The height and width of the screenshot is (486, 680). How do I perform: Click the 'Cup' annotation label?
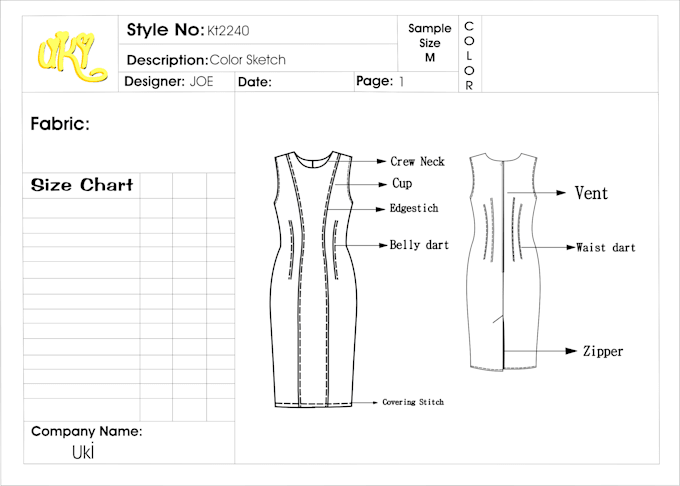click(402, 183)
